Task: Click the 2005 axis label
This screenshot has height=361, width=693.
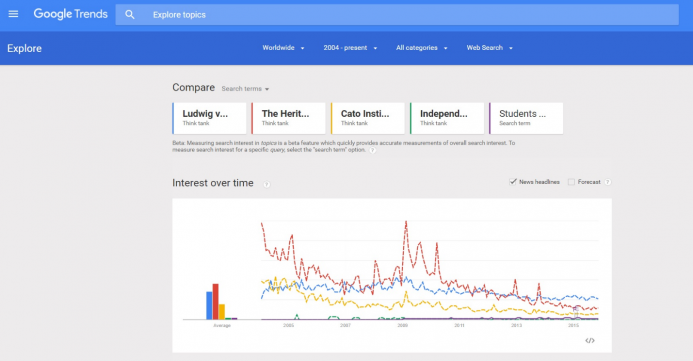Action: click(x=288, y=325)
